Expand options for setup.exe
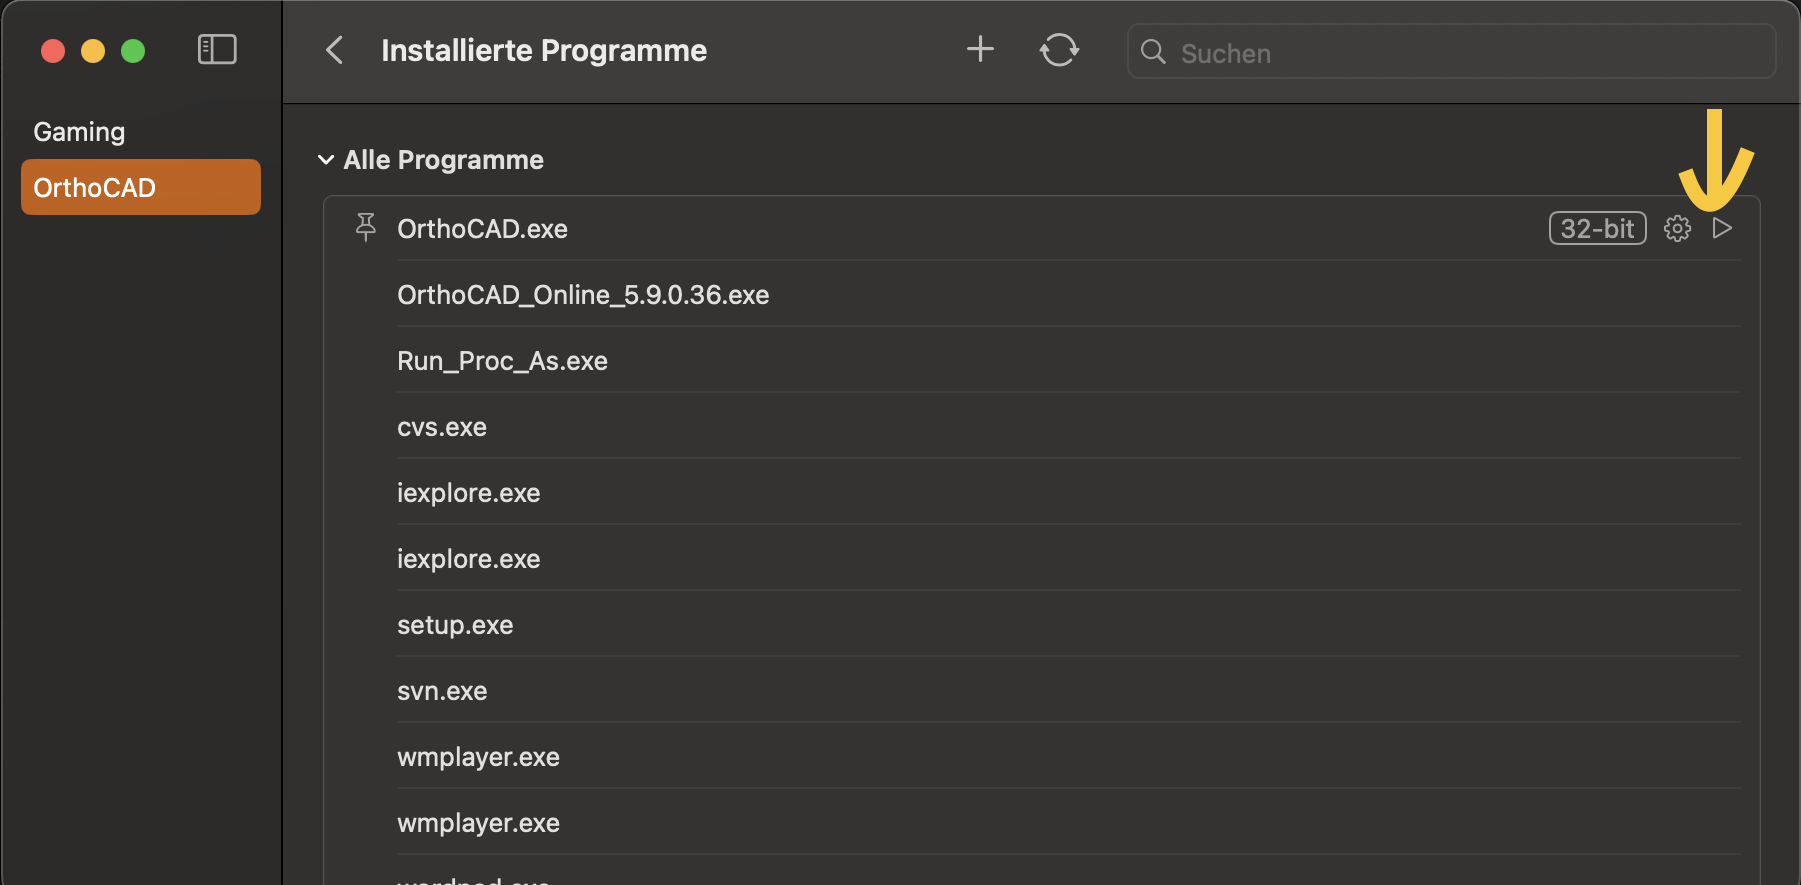Viewport: 1801px width, 885px height. coord(455,624)
